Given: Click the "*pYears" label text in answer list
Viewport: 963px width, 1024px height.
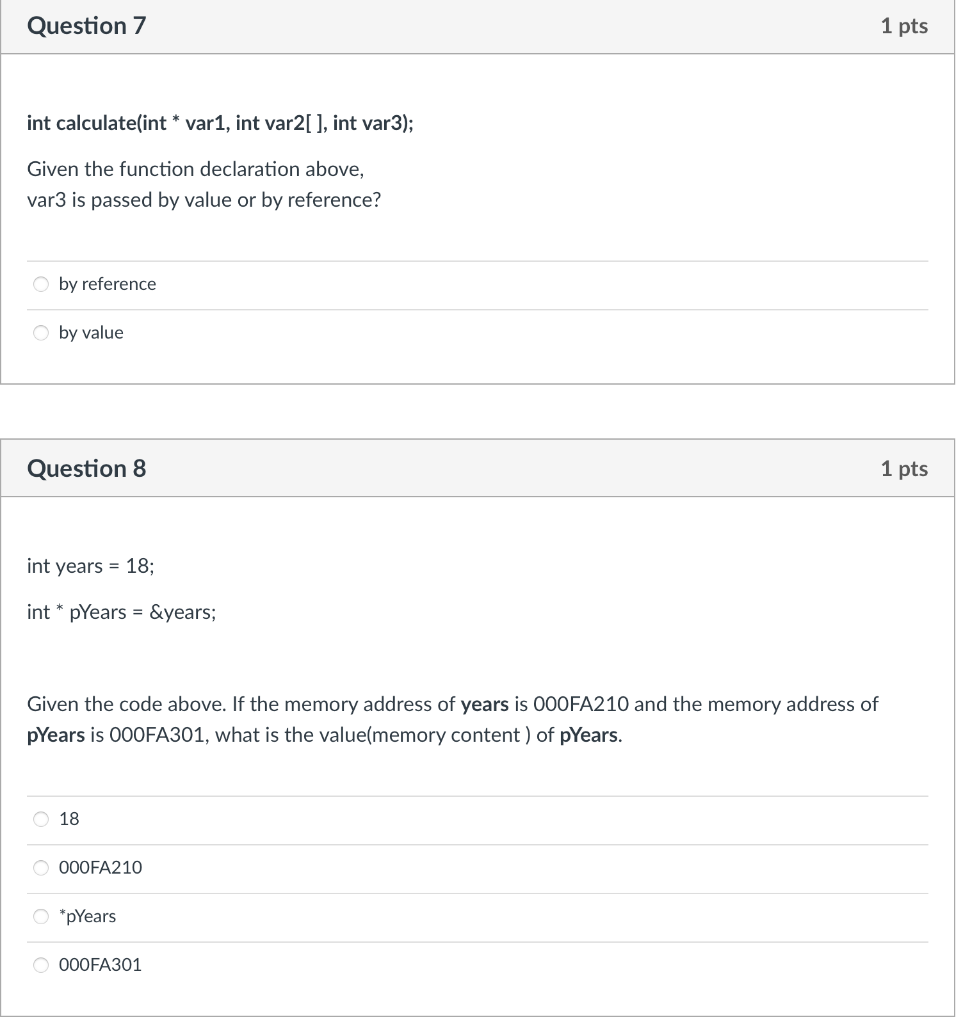Looking at the screenshot, I should point(85,915).
